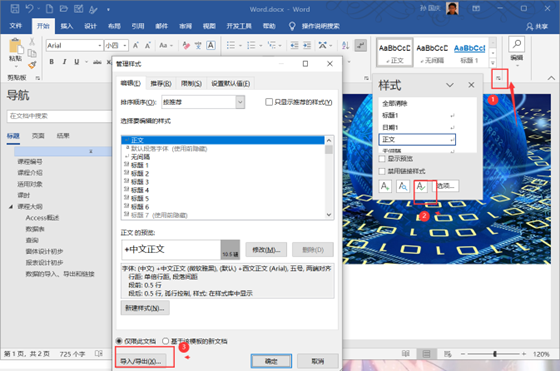Expand the Styles pane options chevron
Screen dimensions: 560x371
450,85
